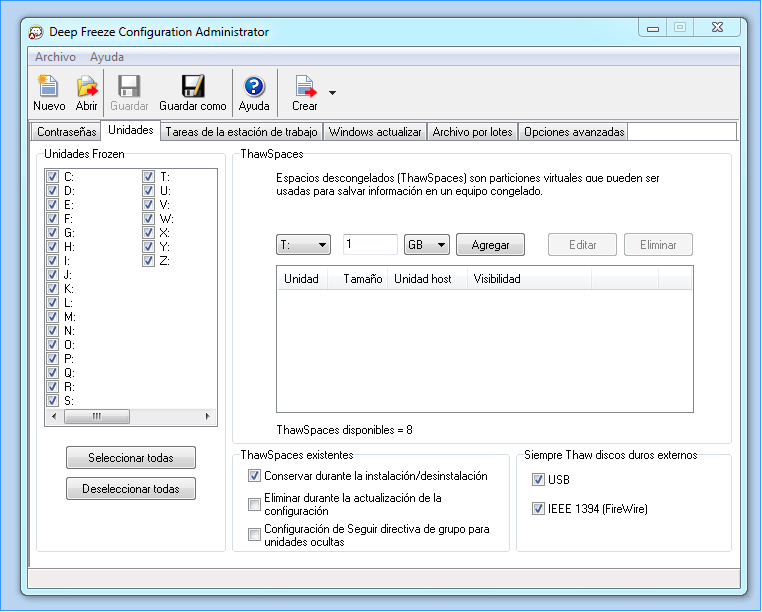This screenshot has height=612, width=762.
Task: Uncheck frozen drive F:
Action: coord(52,219)
